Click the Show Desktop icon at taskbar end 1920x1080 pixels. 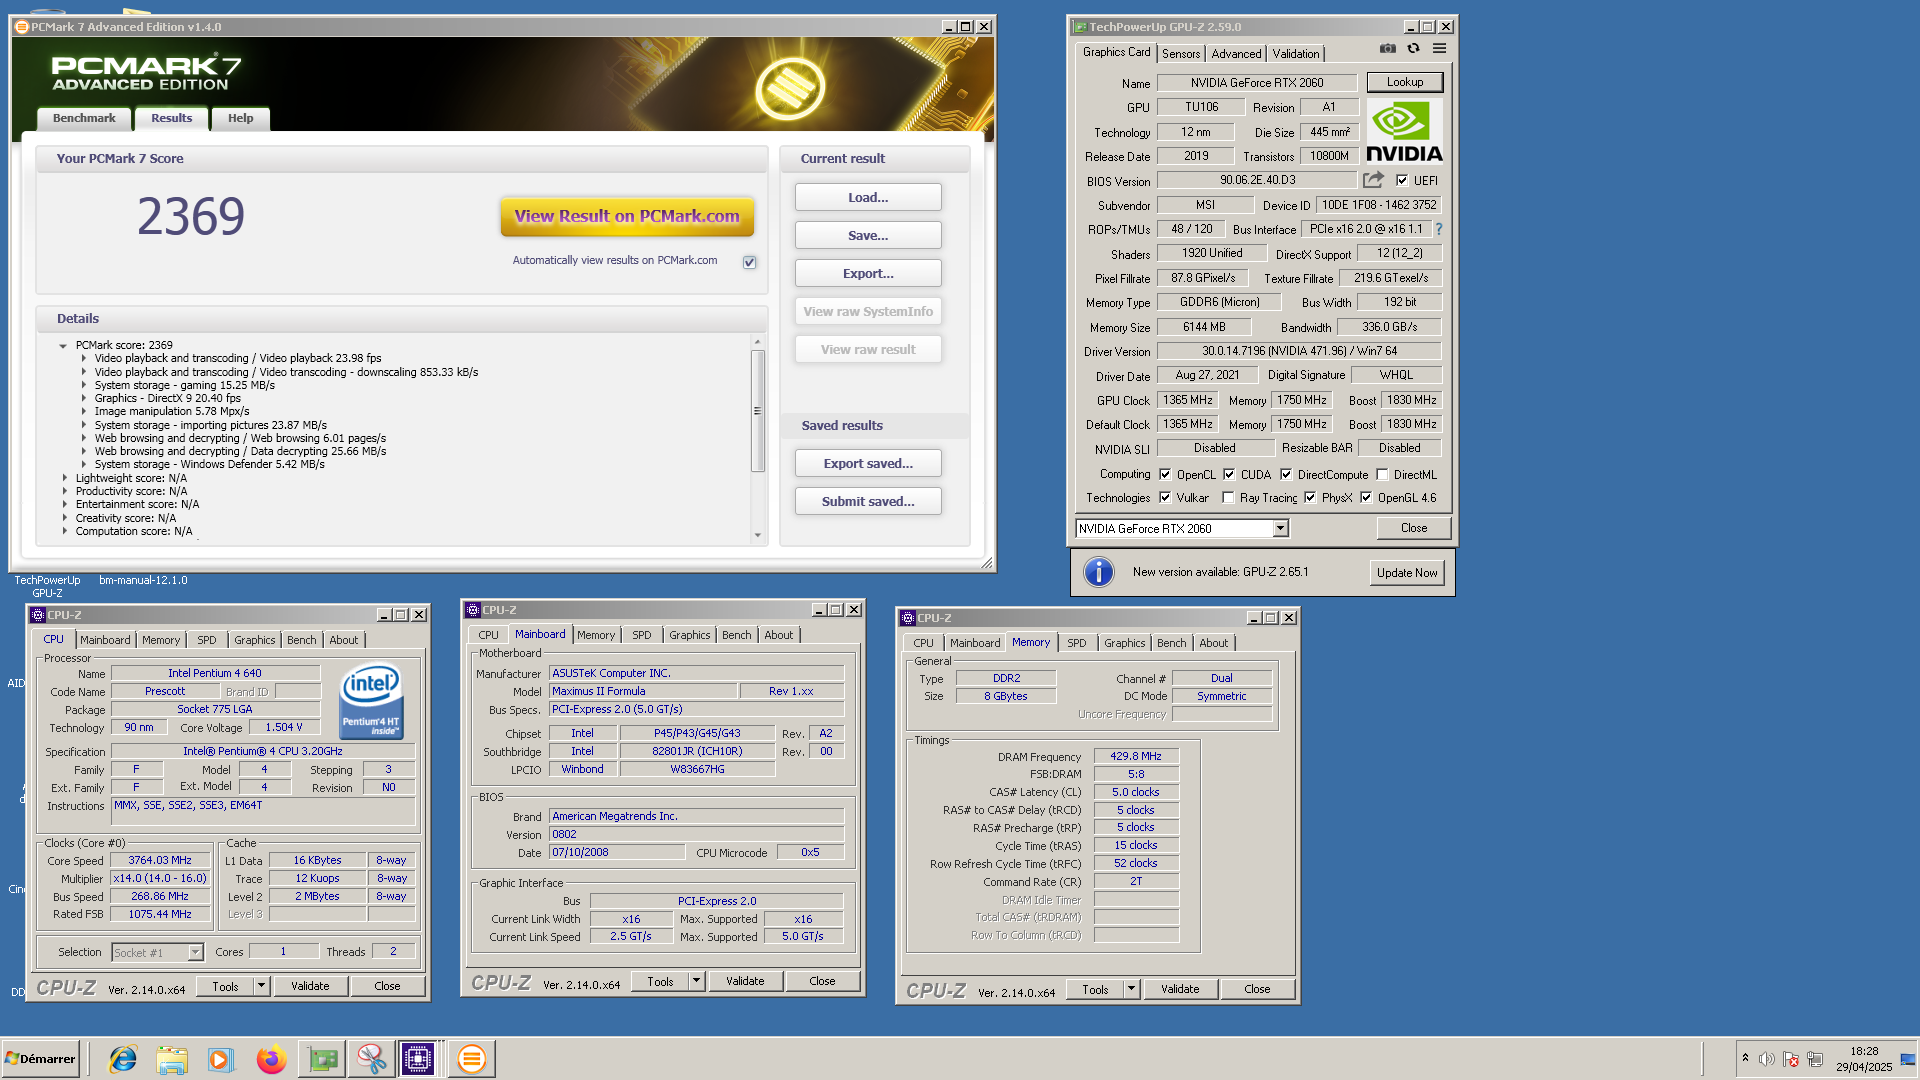(x=1908, y=1059)
